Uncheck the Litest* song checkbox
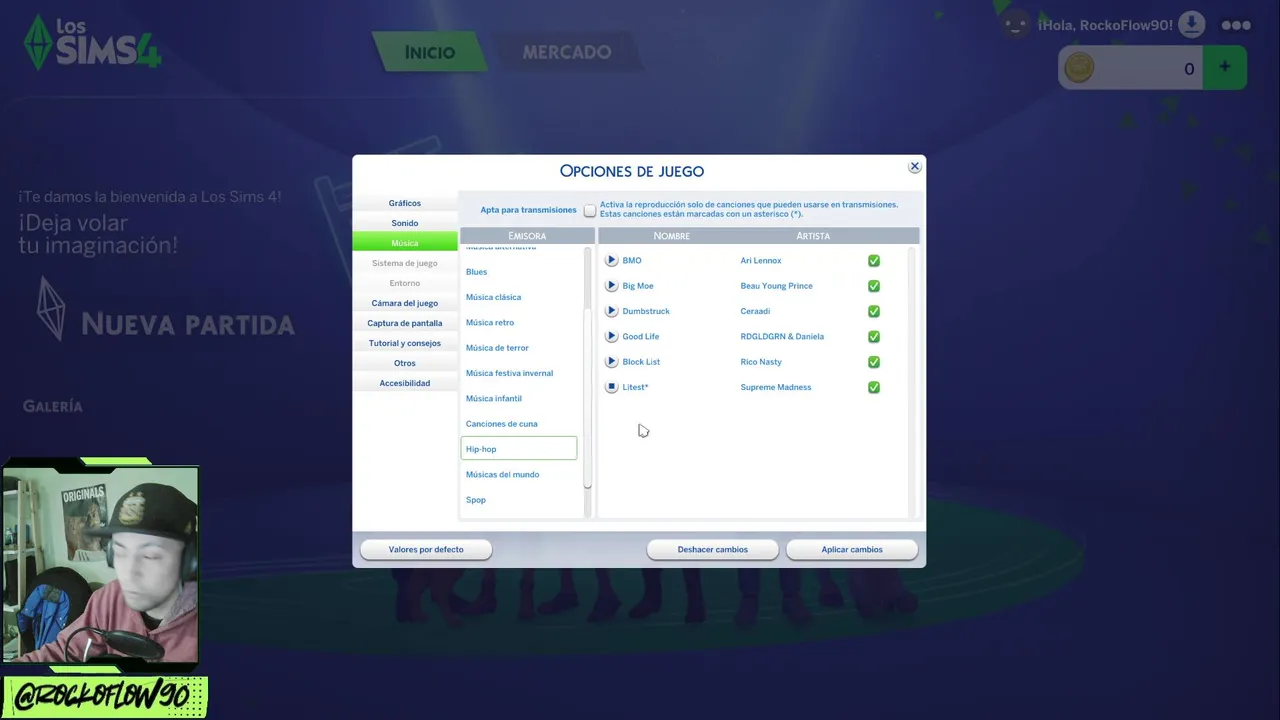This screenshot has height=720, width=1280. point(874,387)
